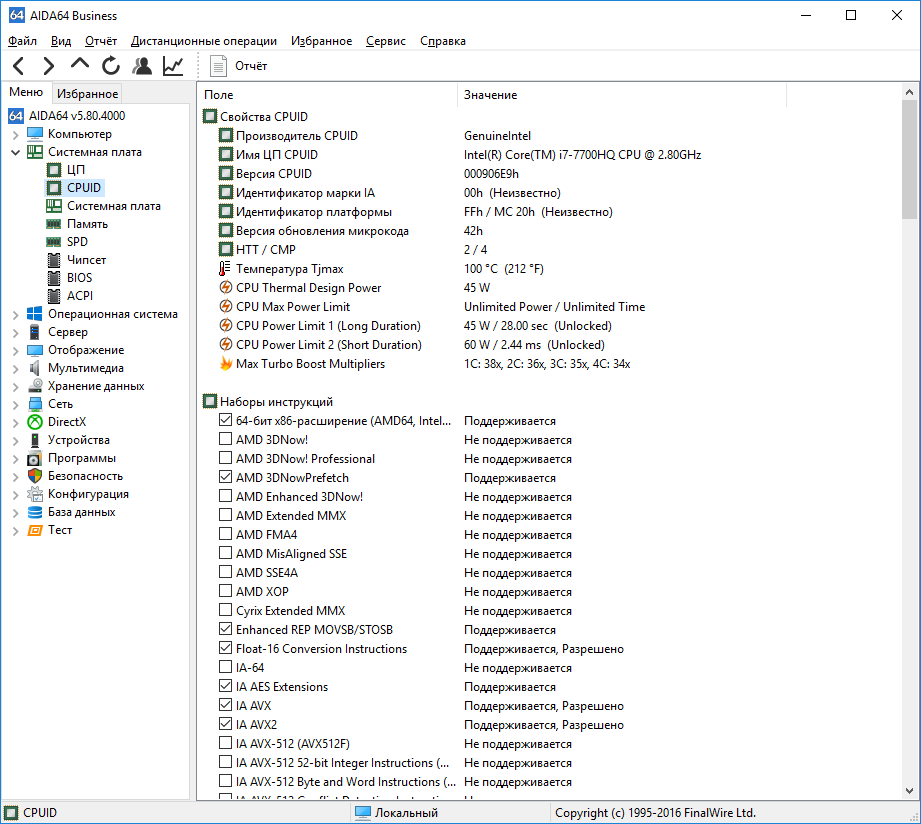Refresh the page with the circular arrow icon
Screen dimensions: 921x824
coord(110,66)
